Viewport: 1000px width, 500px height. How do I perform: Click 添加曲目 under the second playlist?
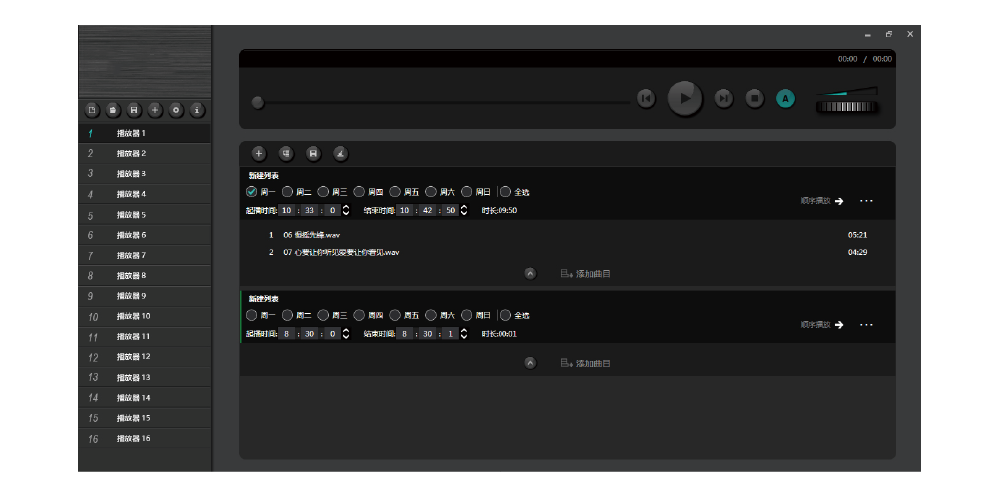pos(586,363)
